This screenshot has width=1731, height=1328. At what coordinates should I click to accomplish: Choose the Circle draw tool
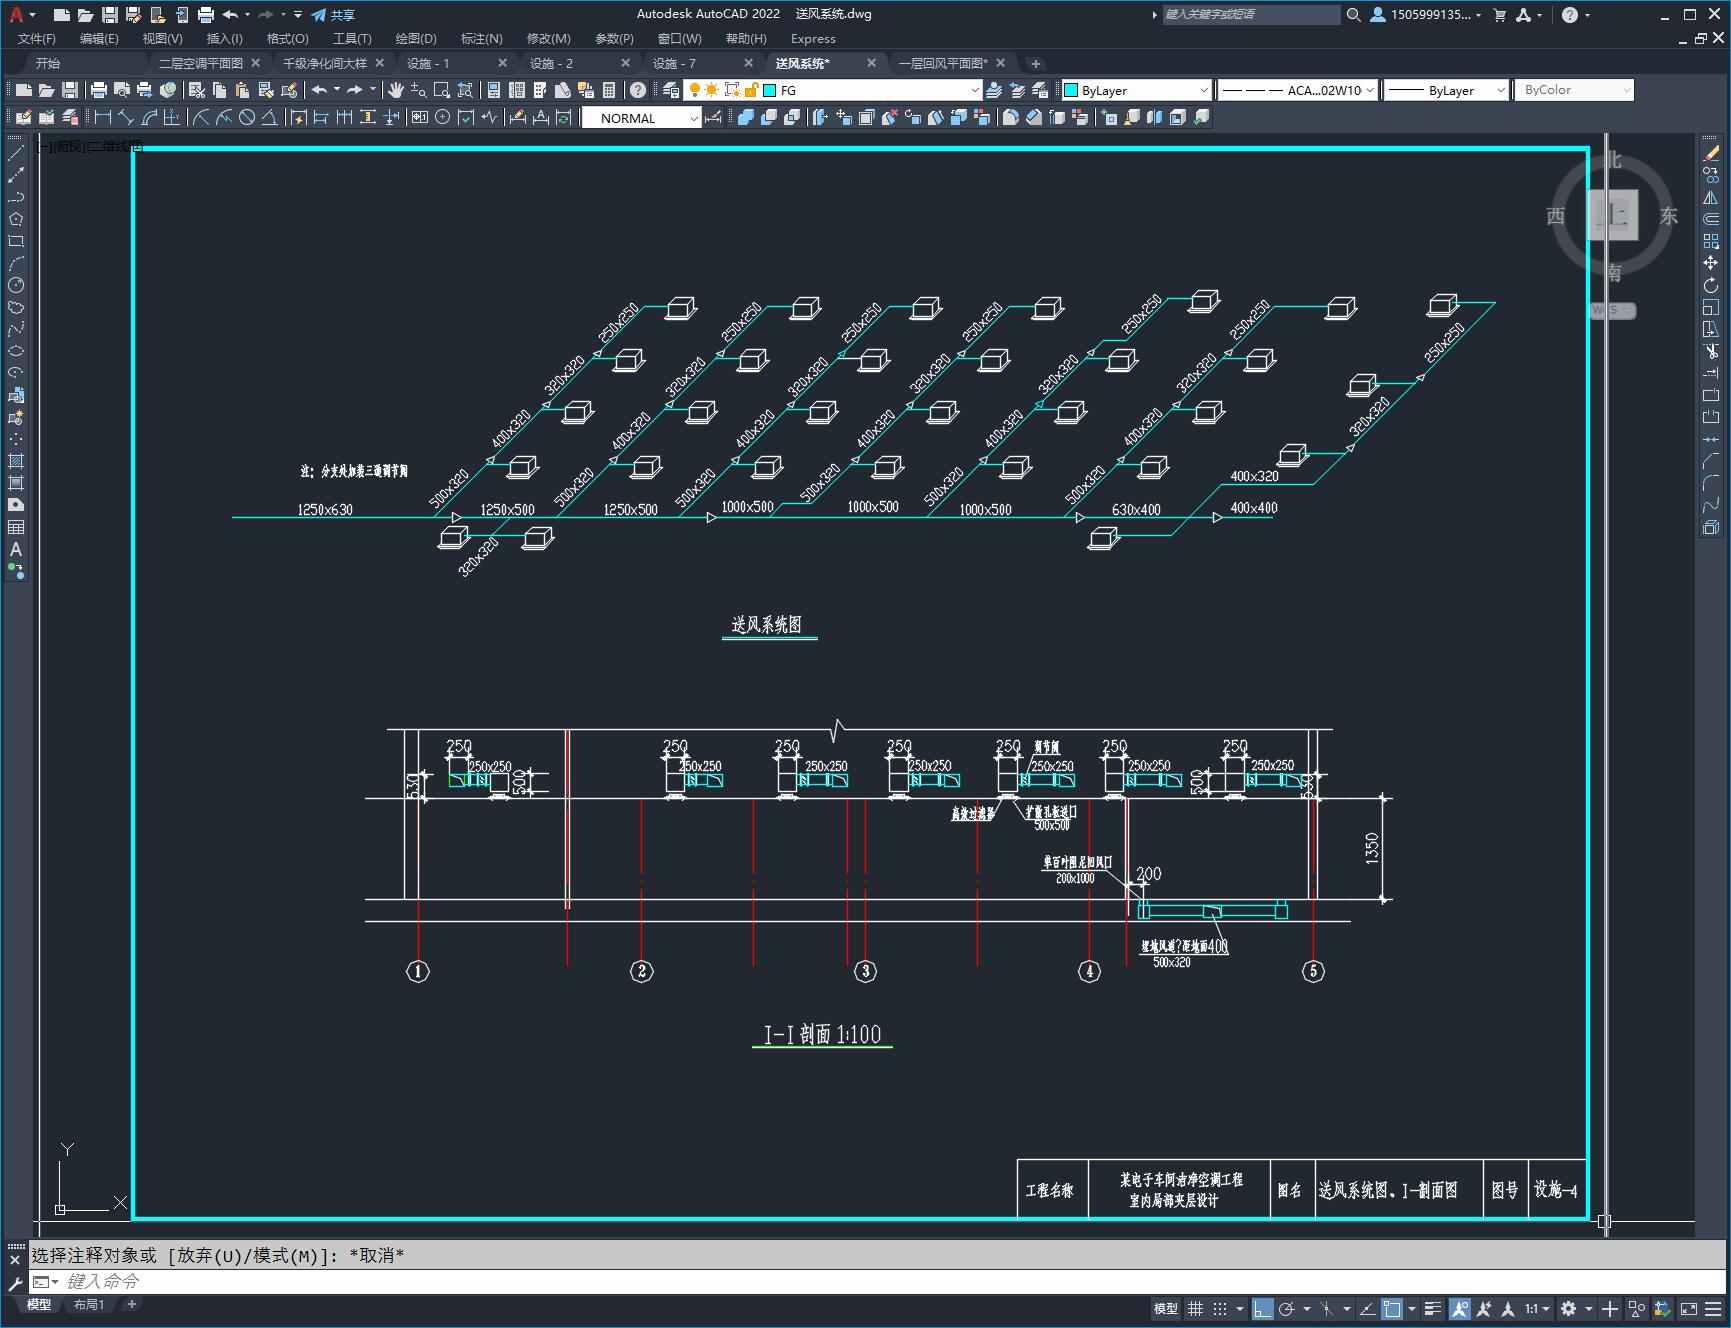(x=16, y=285)
